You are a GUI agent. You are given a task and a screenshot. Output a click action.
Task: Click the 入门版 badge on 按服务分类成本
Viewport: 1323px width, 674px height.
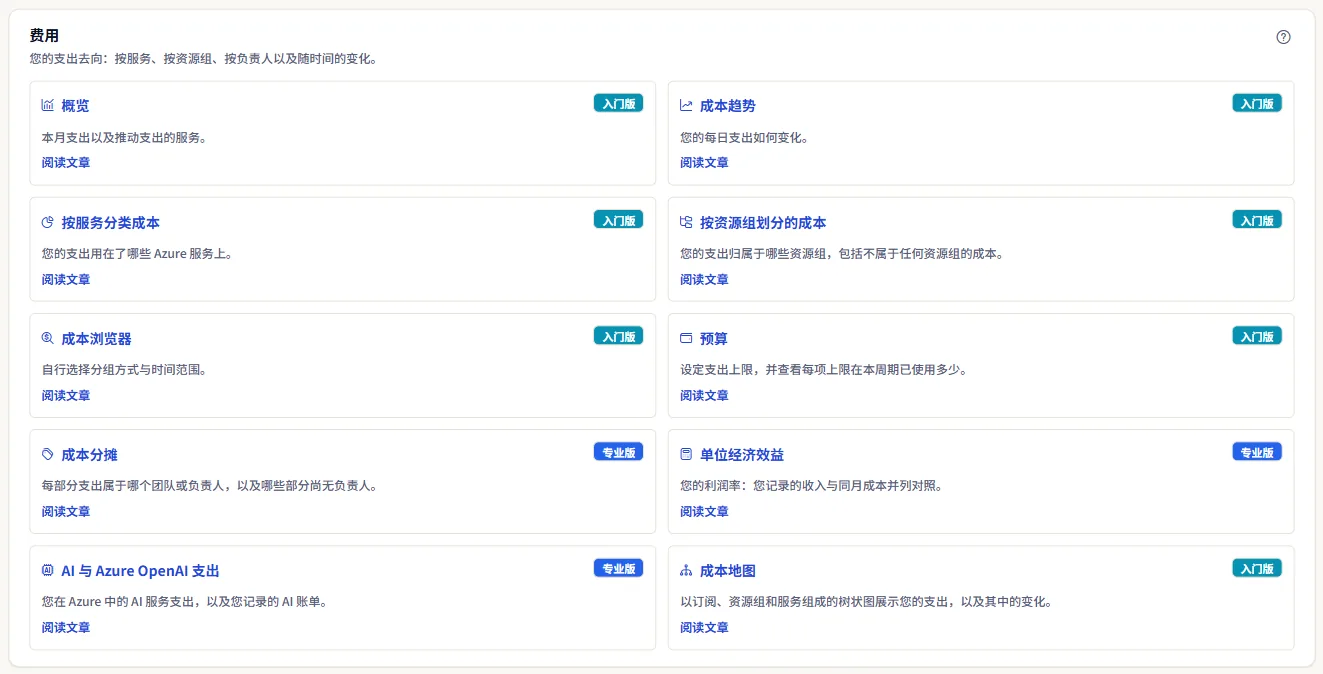[618, 220]
